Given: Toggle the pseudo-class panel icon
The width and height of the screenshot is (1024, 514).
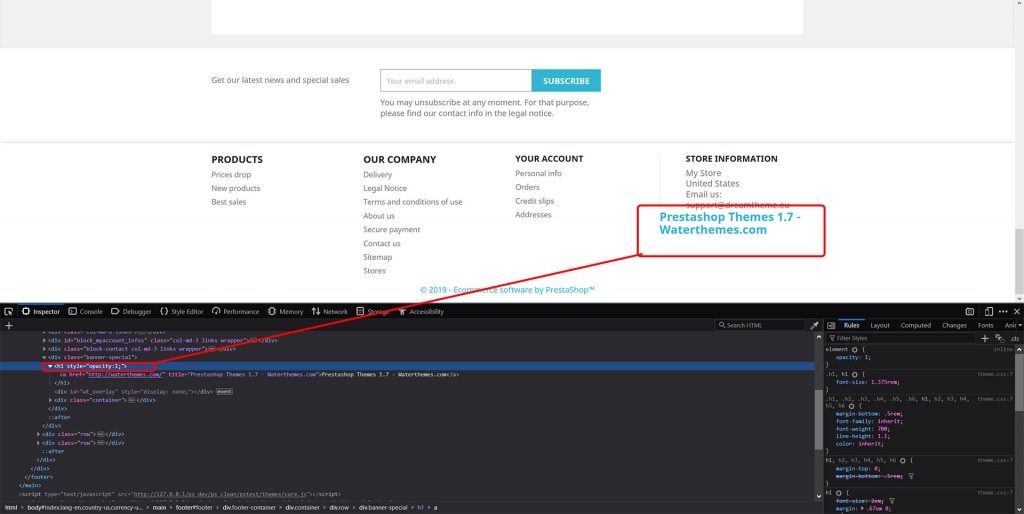Looking at the screenshot, I should point(1000,338).
